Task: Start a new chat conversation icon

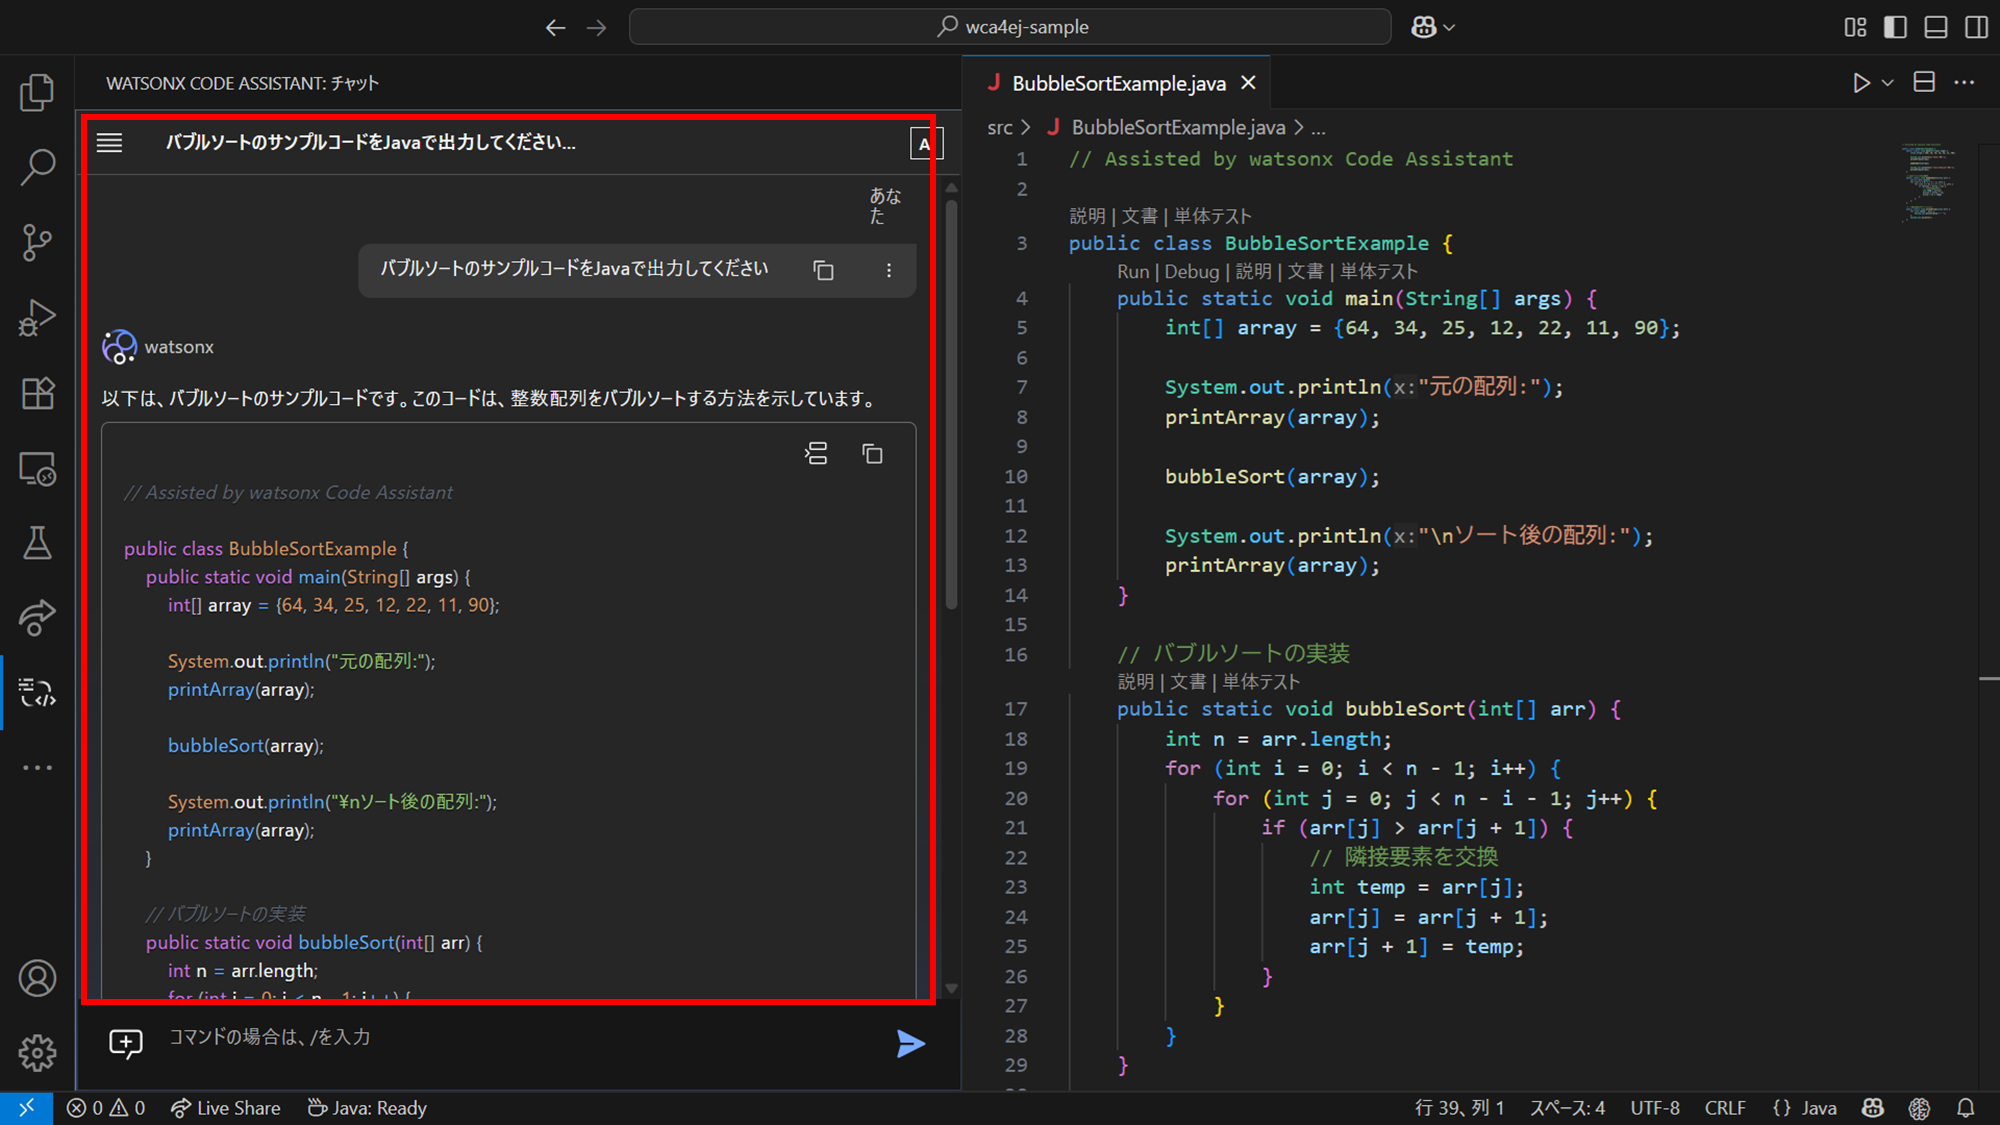Action: coord(126,1043)
